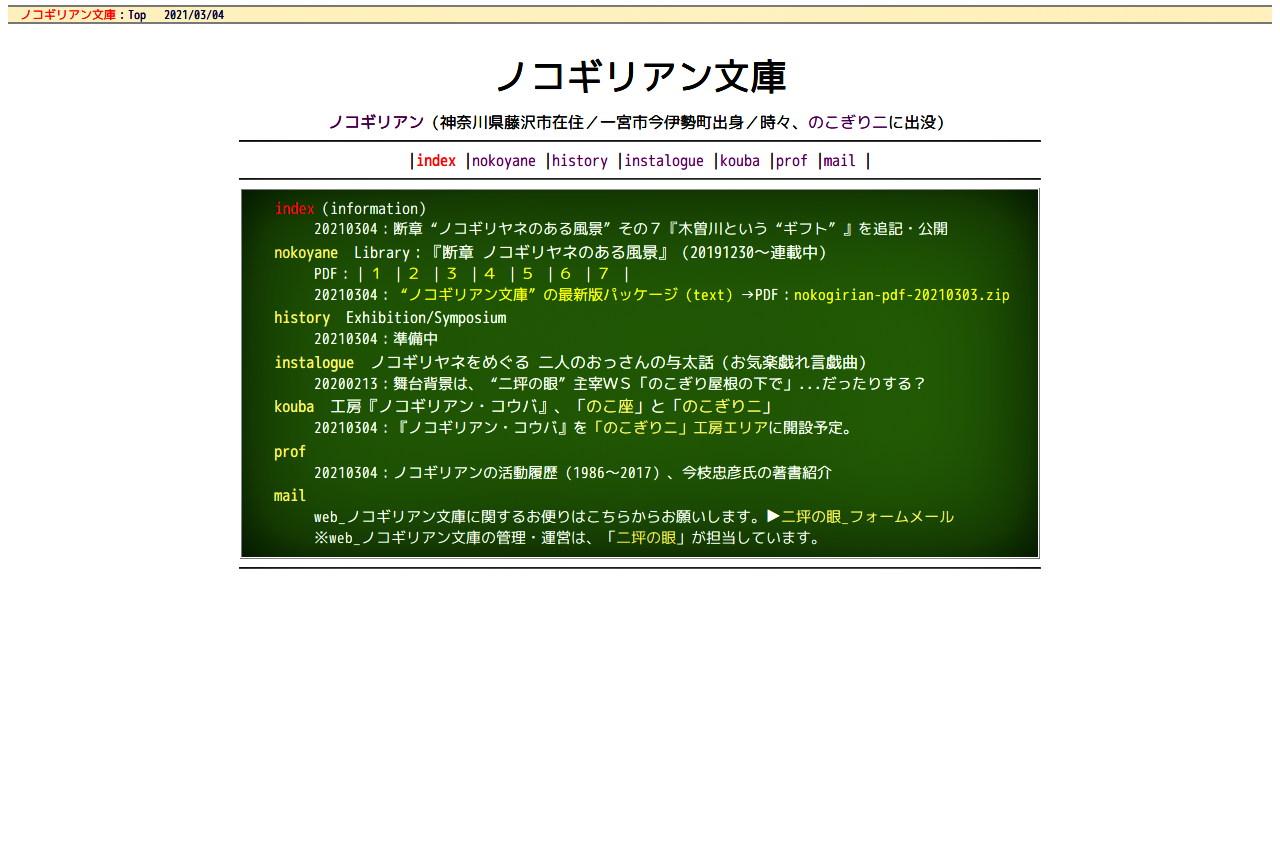Open the prof navigation link
This screenshot has width=1280, height=843.
[x=791, y=161]
